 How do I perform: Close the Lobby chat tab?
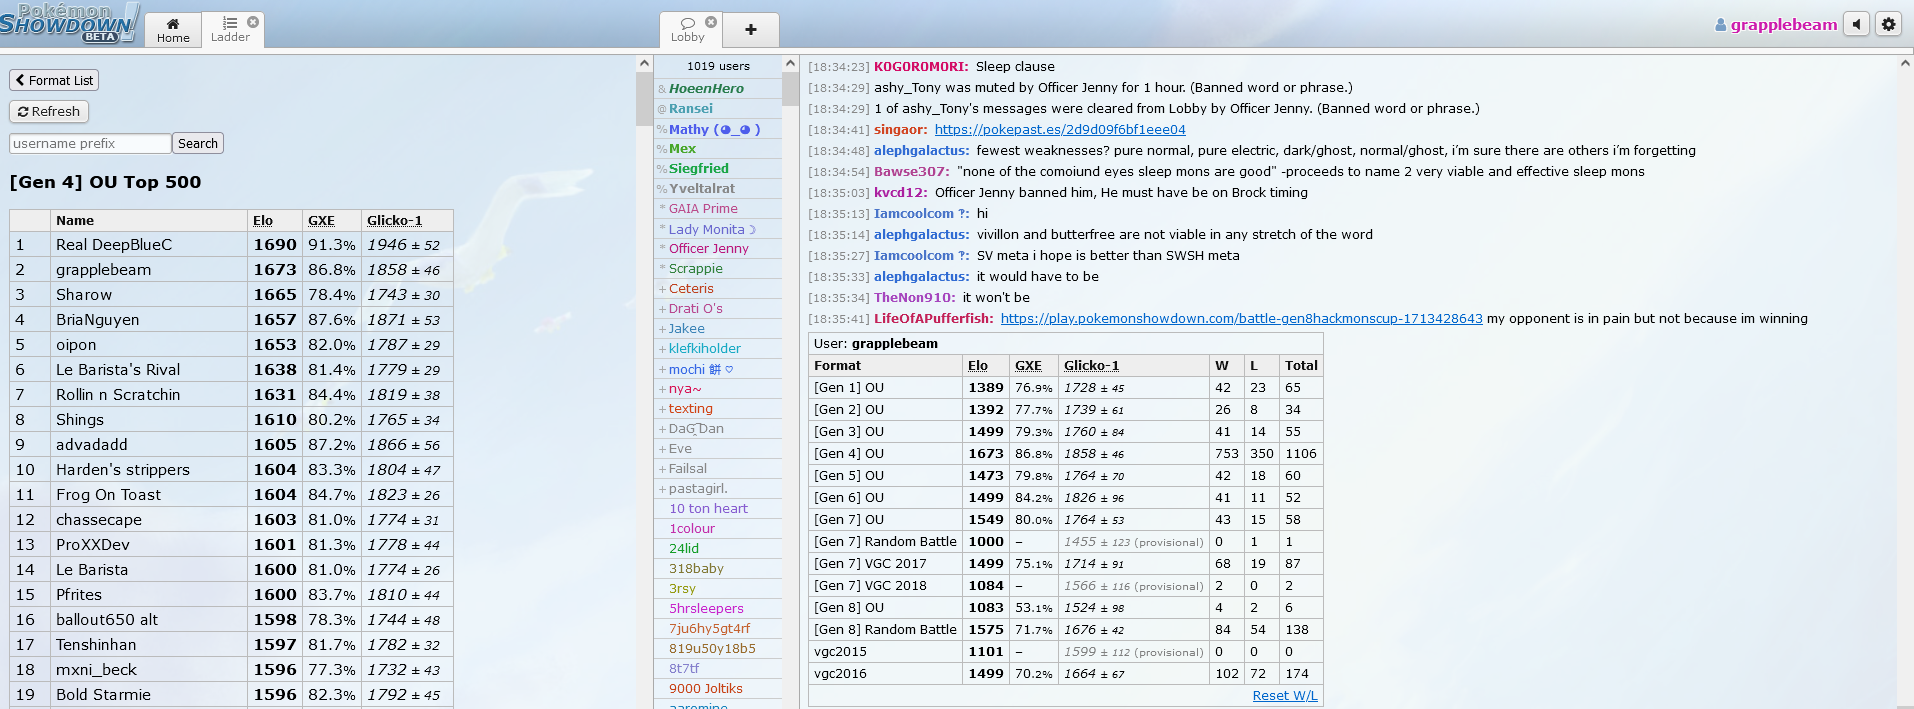pyautogui.click(x=711, y=21)
